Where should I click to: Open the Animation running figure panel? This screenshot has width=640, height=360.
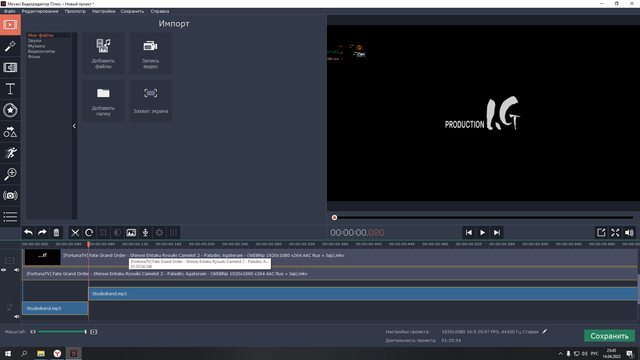10,153
